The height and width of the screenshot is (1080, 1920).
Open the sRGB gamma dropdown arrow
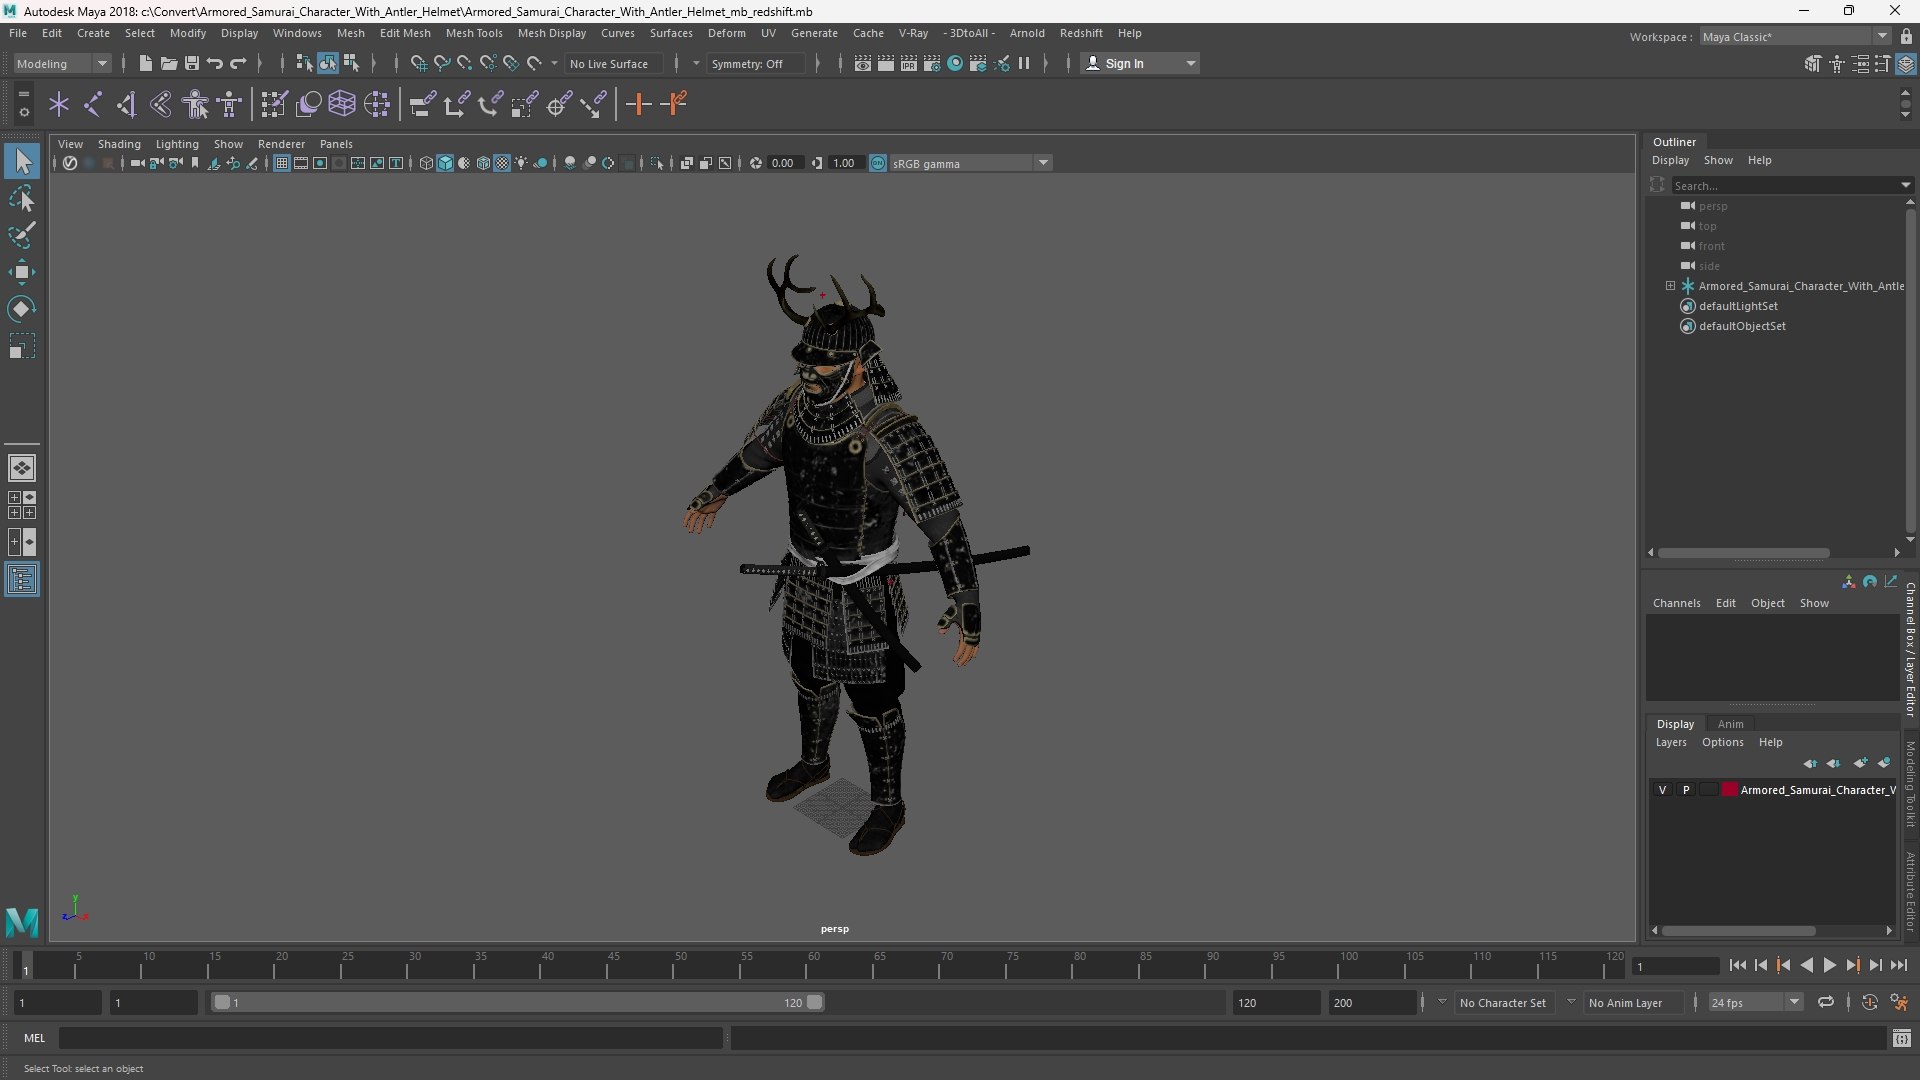(1043, 163)
